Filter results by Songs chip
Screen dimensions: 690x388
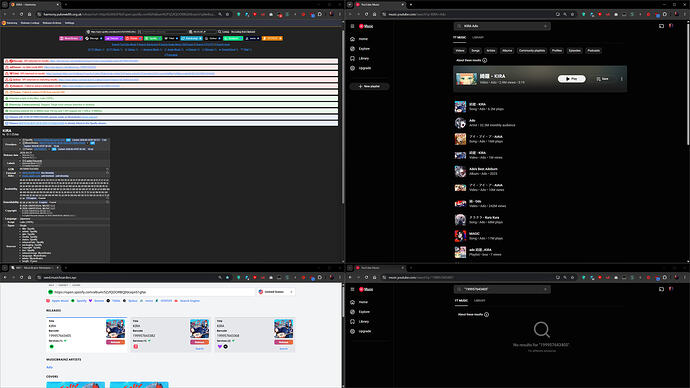pos(475,51)
